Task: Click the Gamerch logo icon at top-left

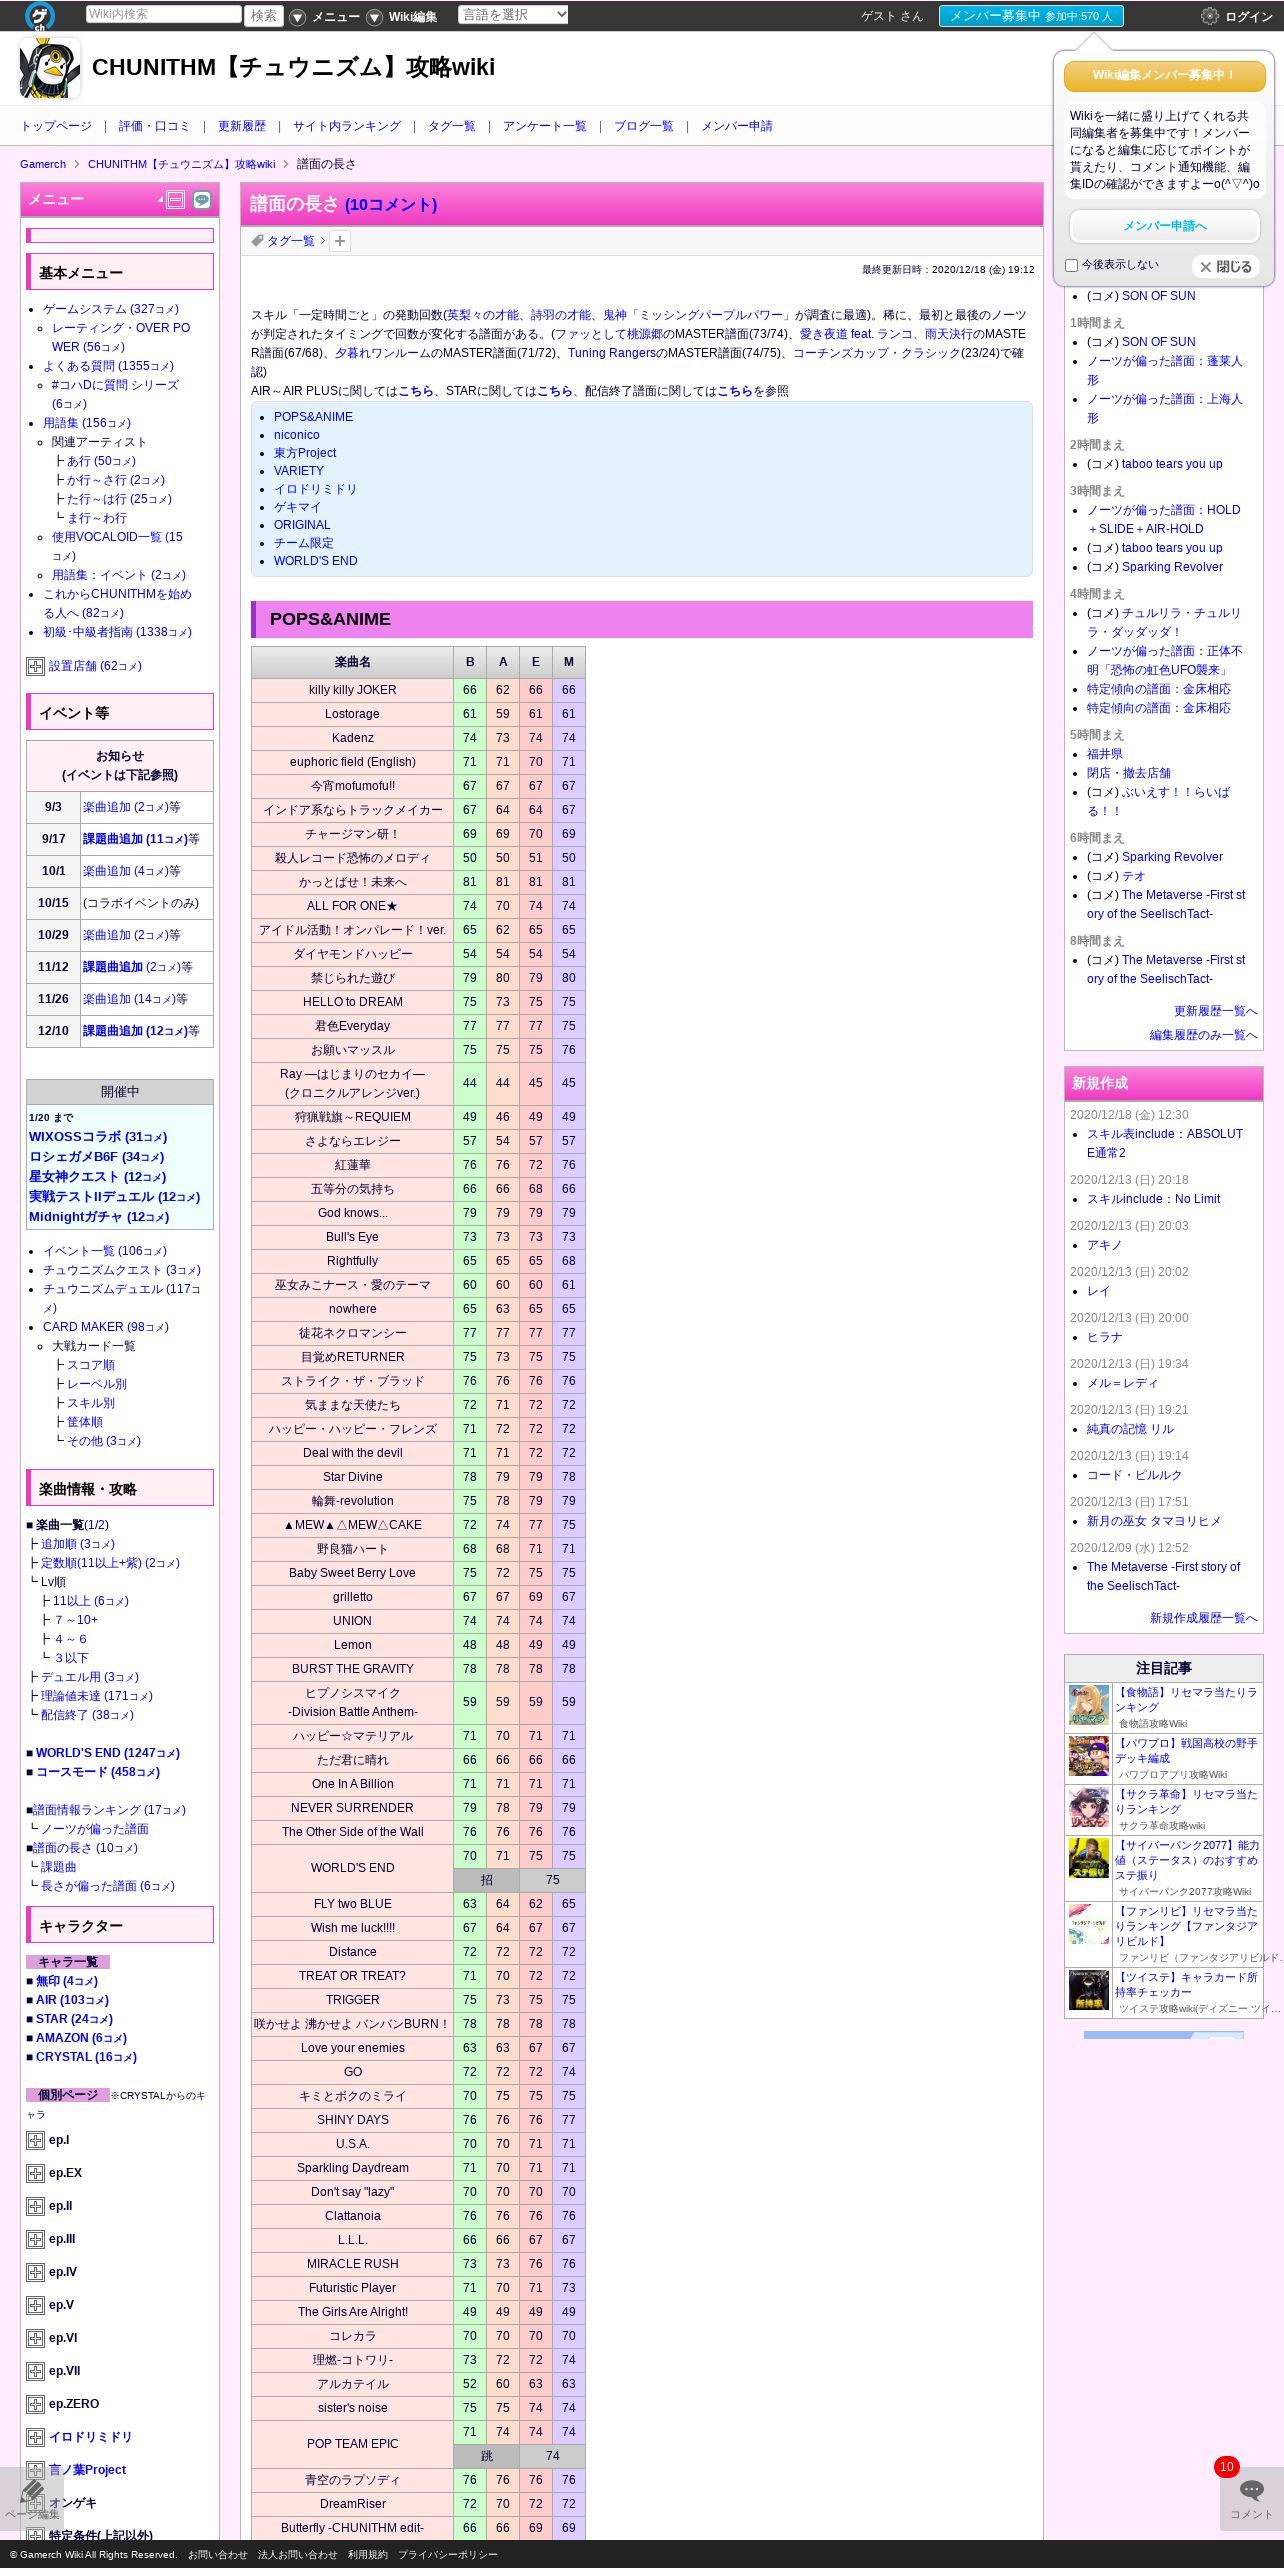Action: [40, 15]
